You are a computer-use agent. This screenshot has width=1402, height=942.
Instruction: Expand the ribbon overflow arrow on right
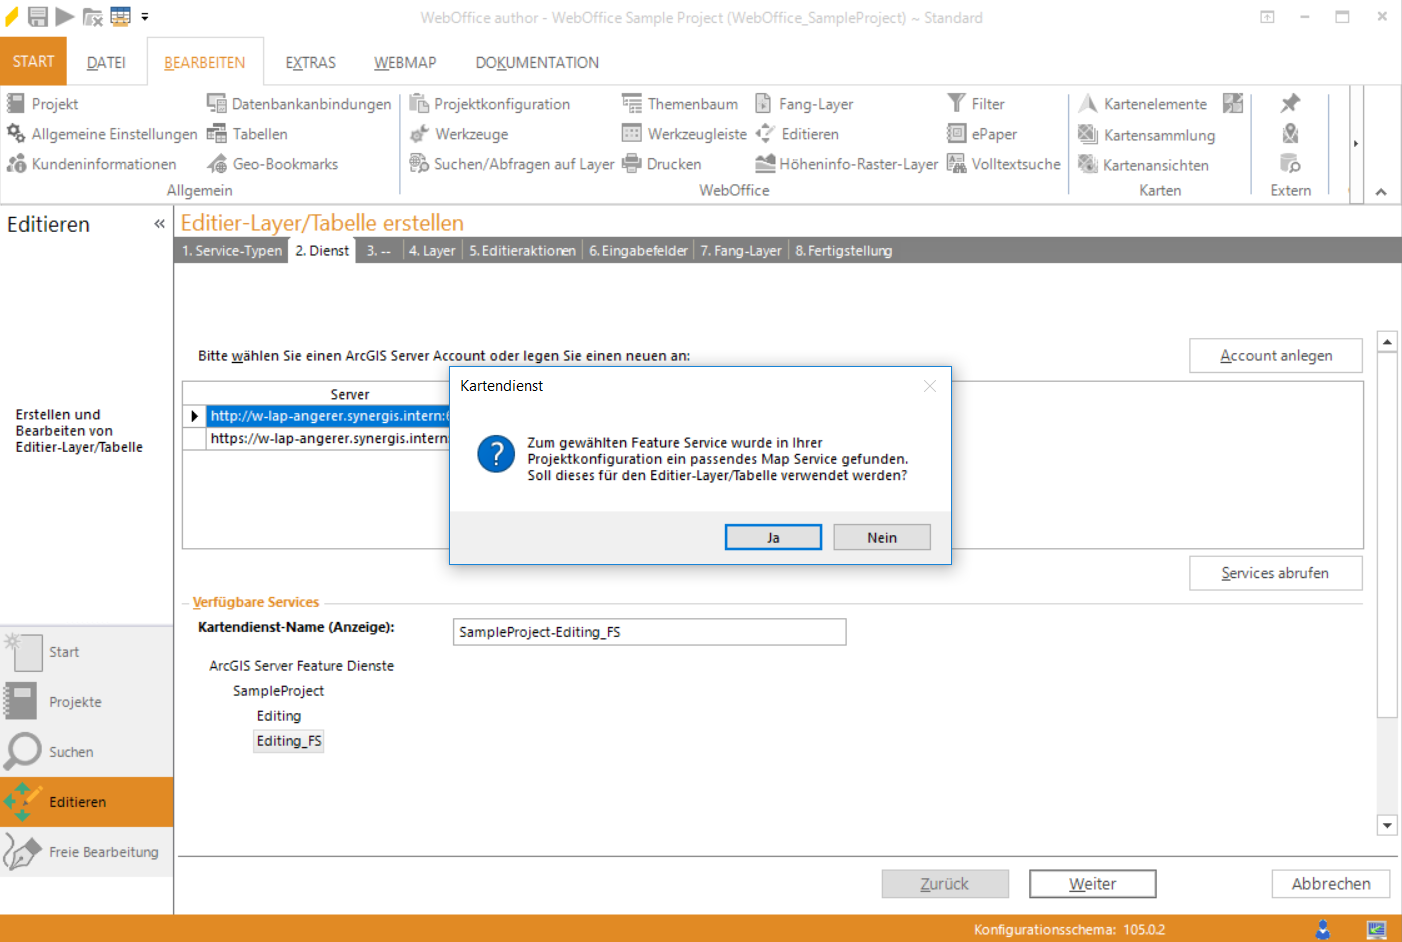pyautogui.click(x=1356, y=144)
